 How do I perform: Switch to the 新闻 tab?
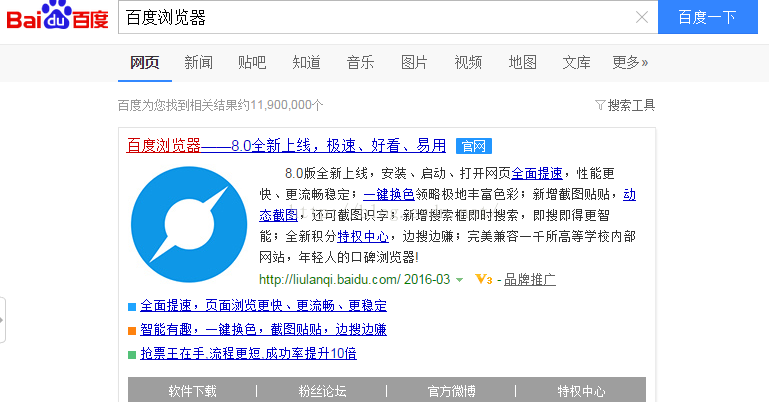point(198,63)
